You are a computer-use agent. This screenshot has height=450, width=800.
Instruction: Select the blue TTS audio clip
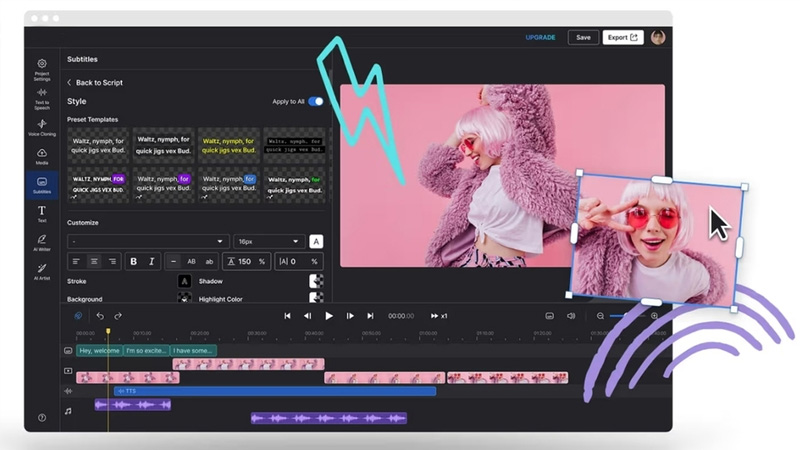tap(275, 391)
